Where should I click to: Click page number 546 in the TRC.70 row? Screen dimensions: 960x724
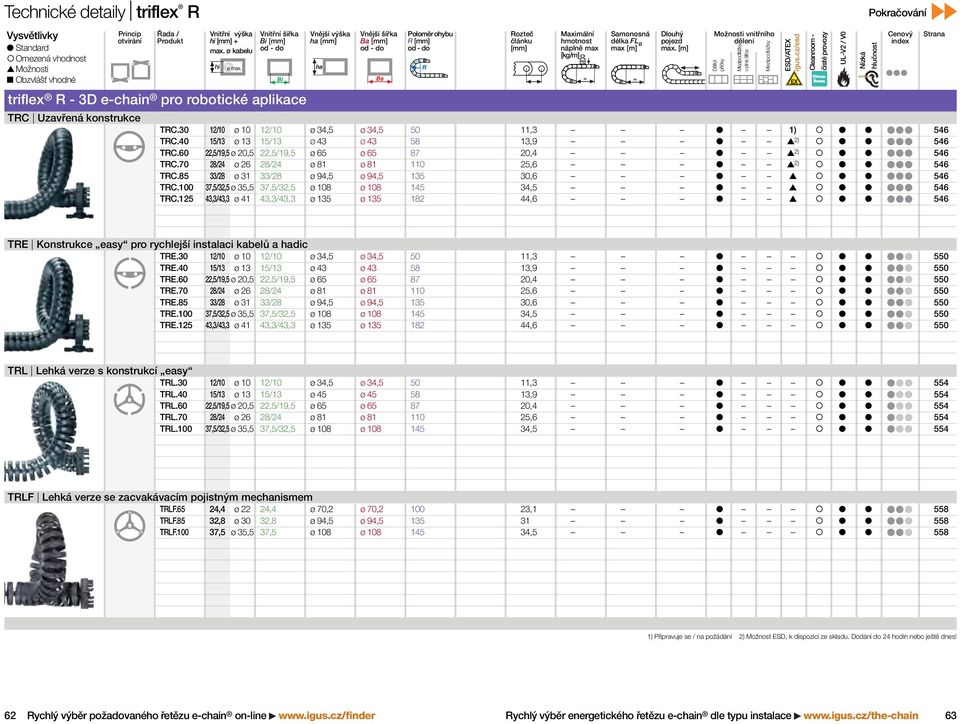(x=941, y=165)
